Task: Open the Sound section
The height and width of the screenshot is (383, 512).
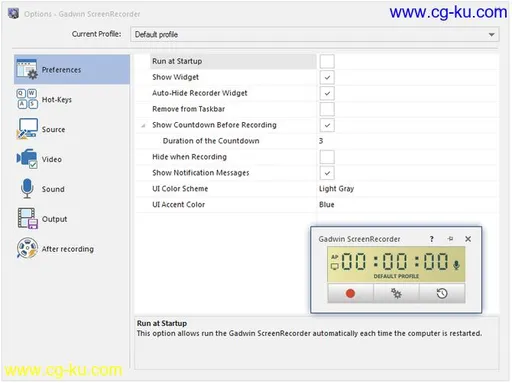Action: click(53, 189)
